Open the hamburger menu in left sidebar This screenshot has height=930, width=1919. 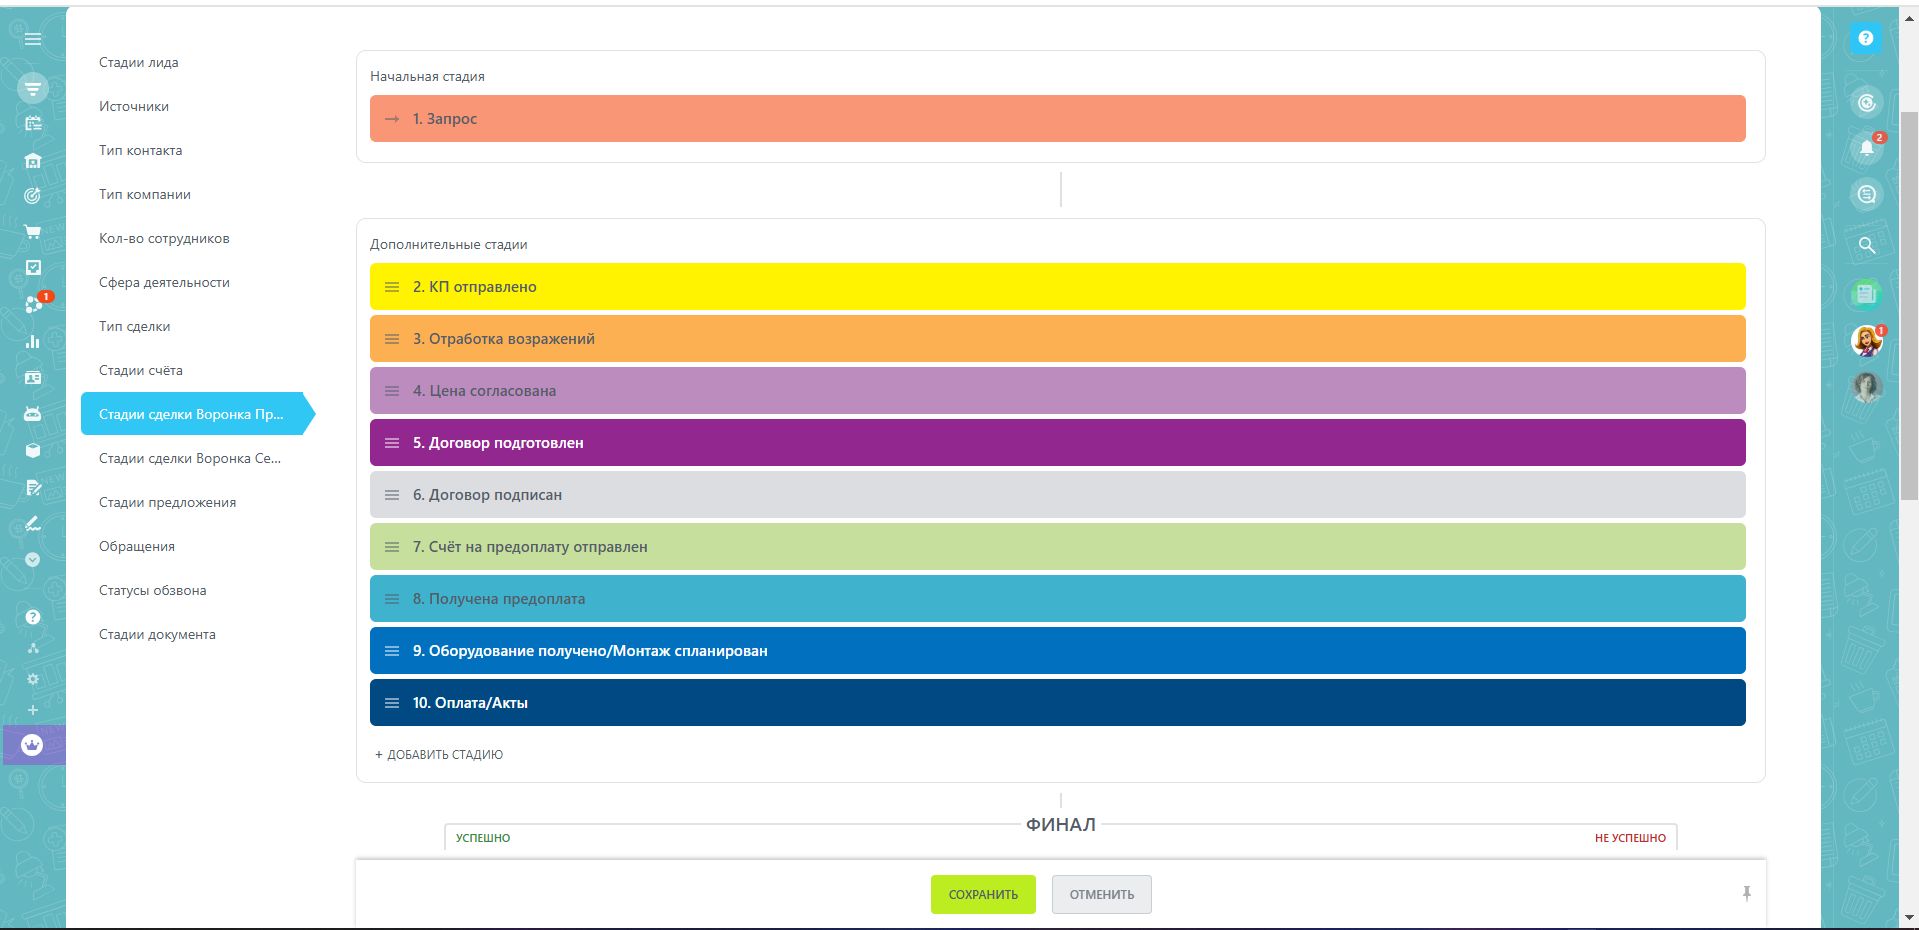click(33, 39)
